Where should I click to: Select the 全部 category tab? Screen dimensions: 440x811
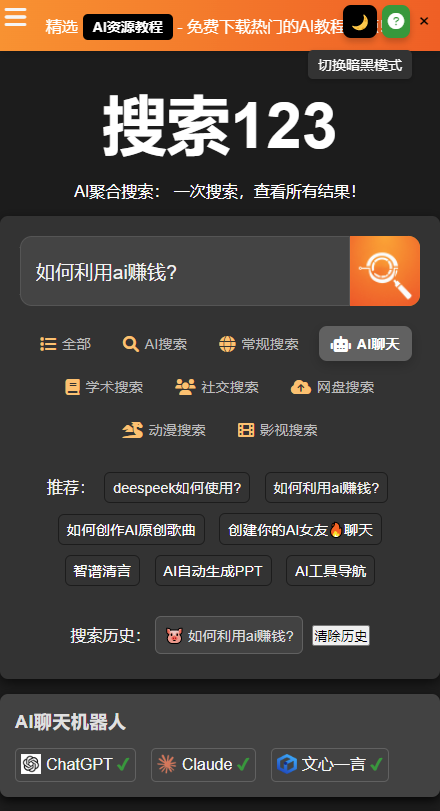(66, 344)
